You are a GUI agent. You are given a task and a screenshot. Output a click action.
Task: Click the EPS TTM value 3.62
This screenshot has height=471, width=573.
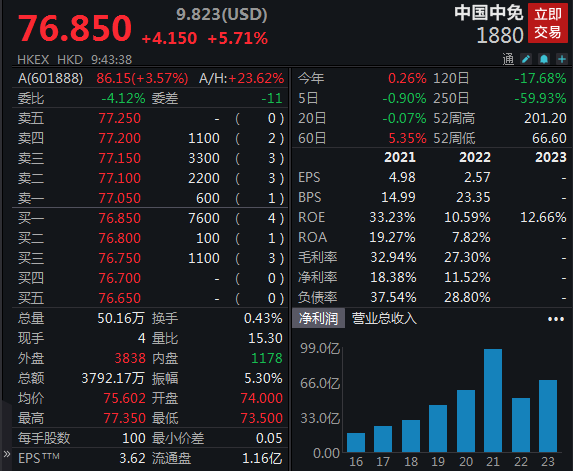tap(133, 458)
